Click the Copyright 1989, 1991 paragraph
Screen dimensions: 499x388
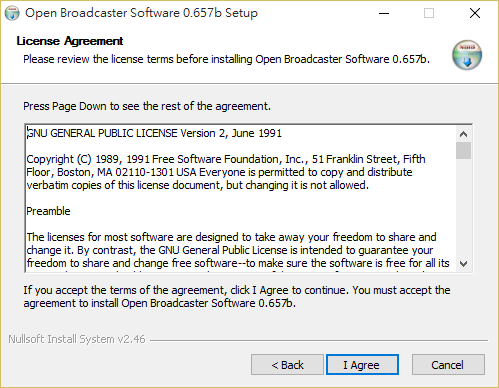tap(226, 172)
